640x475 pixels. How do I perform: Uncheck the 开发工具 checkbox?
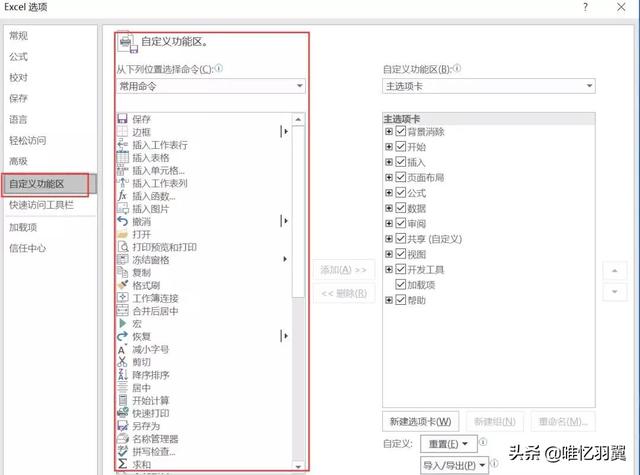pos(400,269)
